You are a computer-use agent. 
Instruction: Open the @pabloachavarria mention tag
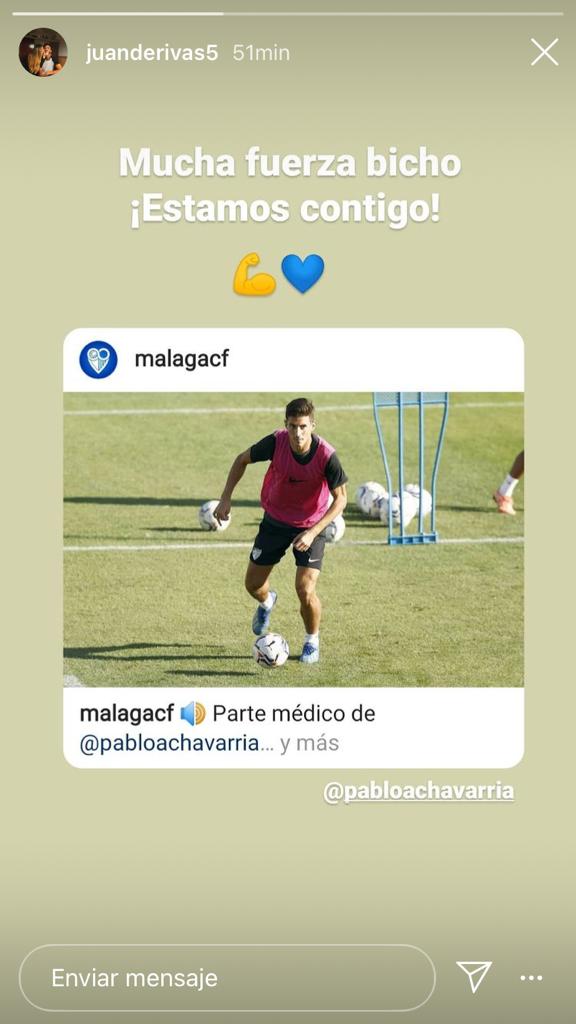(x=419, y=792)
